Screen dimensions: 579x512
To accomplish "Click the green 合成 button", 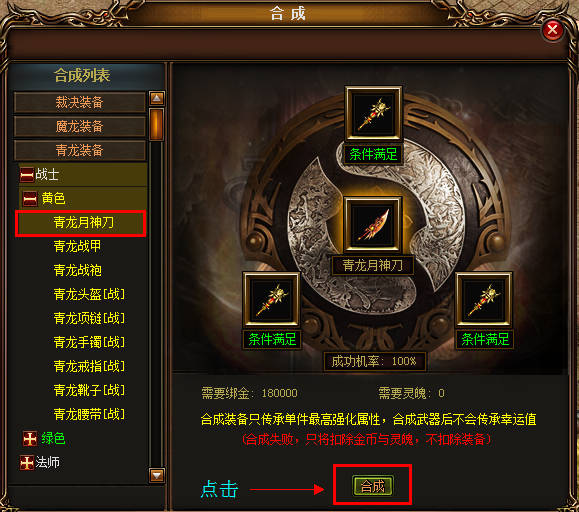I will pyautogui.click(x=373, y=486).
